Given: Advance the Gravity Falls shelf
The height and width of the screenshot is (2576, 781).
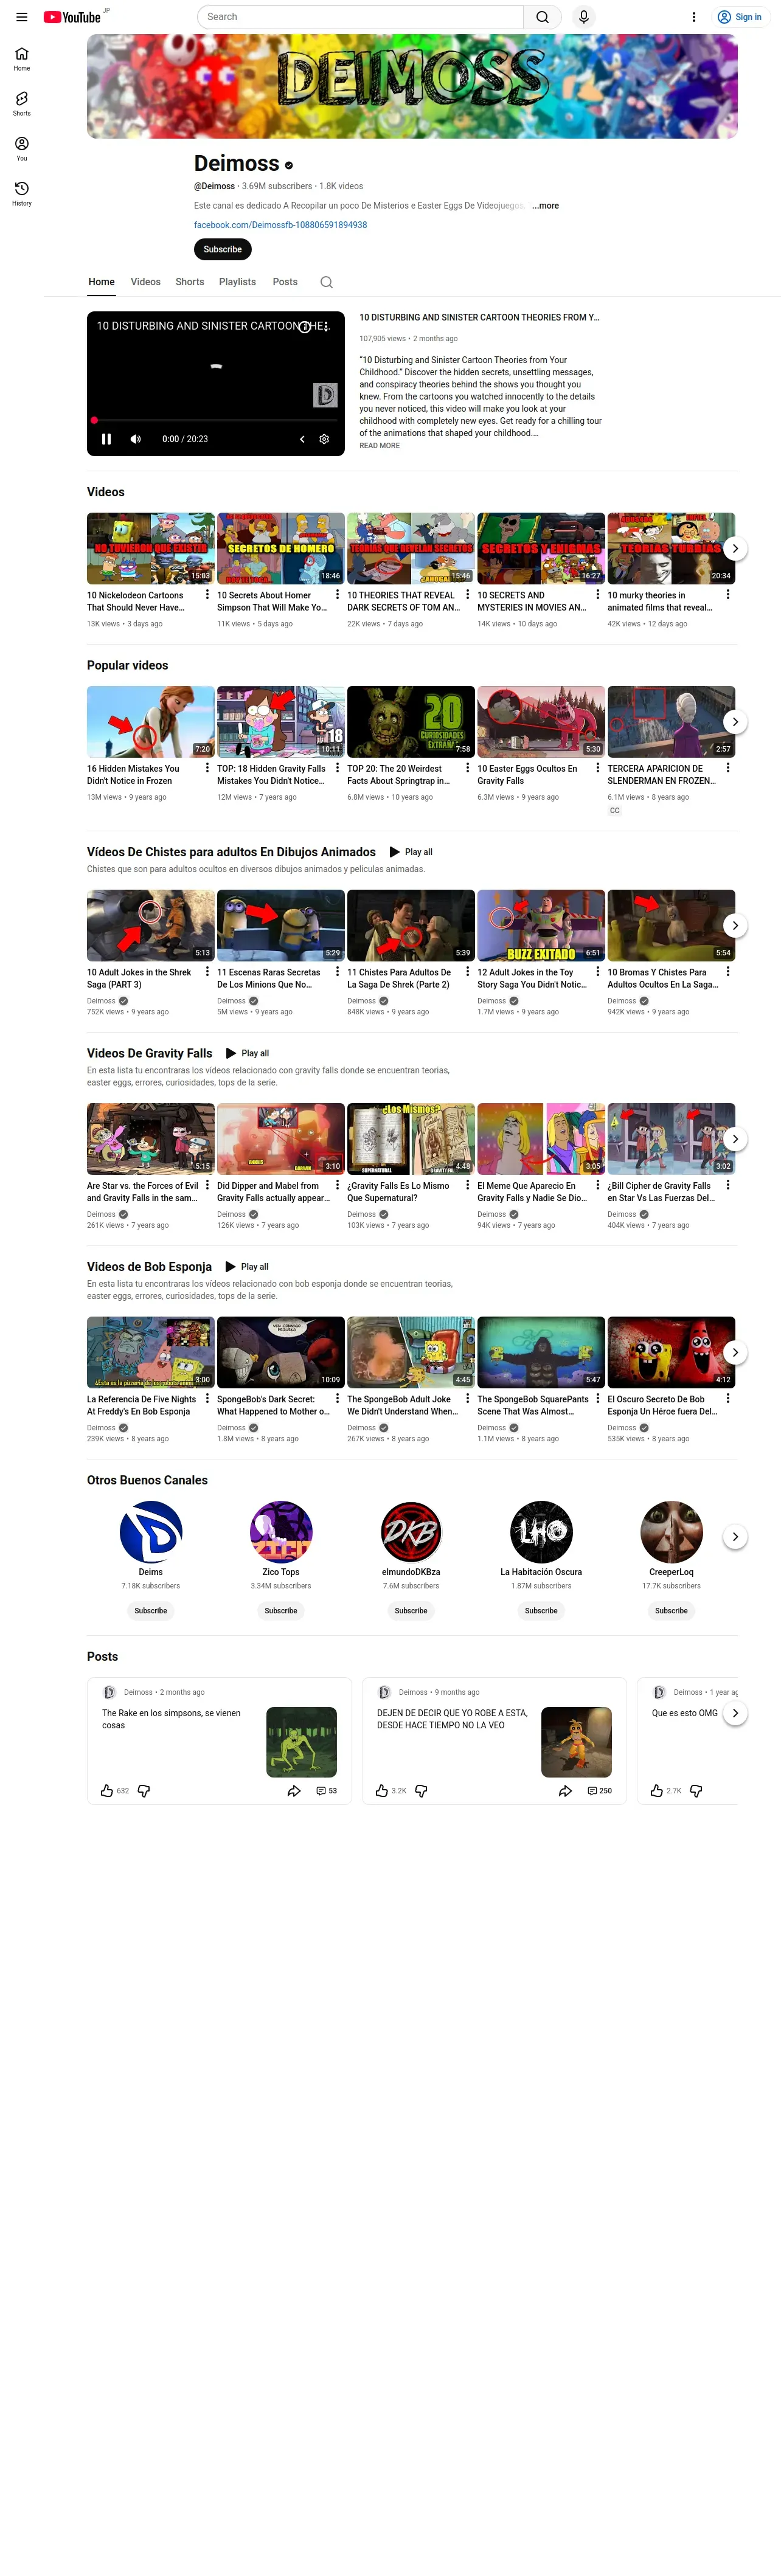Looking at the screenshot, I should click(x=735, y=1139).
